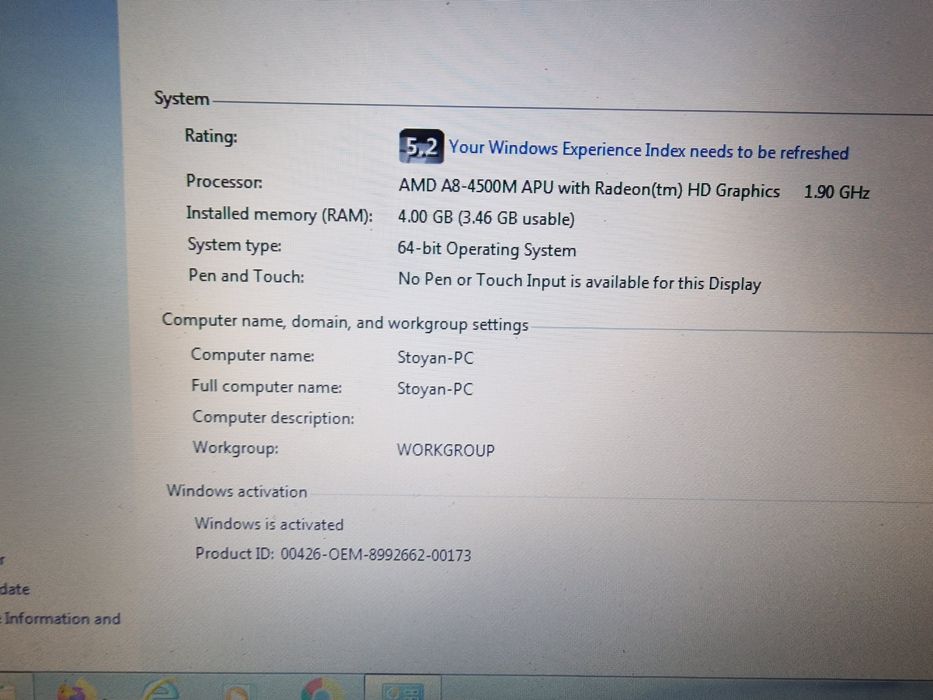Open the Performance Information and Tools link
Screen dimensions: 933x700
[61, 618]
